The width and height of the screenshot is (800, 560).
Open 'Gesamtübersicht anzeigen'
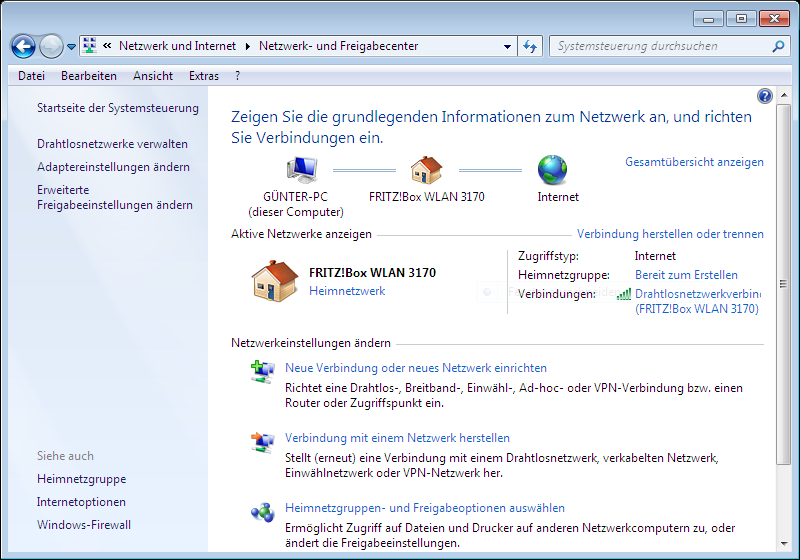pyautogui.click(x=694, y=162)
